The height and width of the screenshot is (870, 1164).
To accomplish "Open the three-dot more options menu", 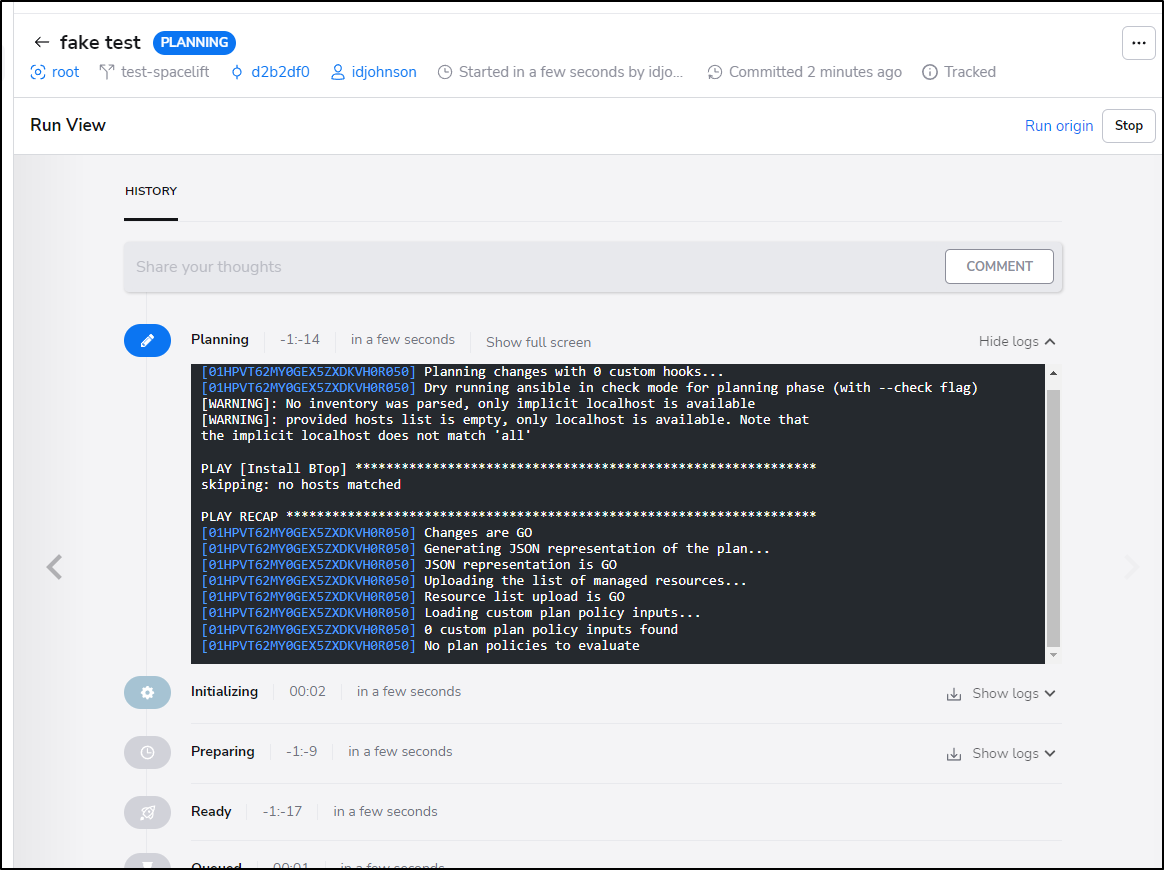I will [x=1138, y=43].
